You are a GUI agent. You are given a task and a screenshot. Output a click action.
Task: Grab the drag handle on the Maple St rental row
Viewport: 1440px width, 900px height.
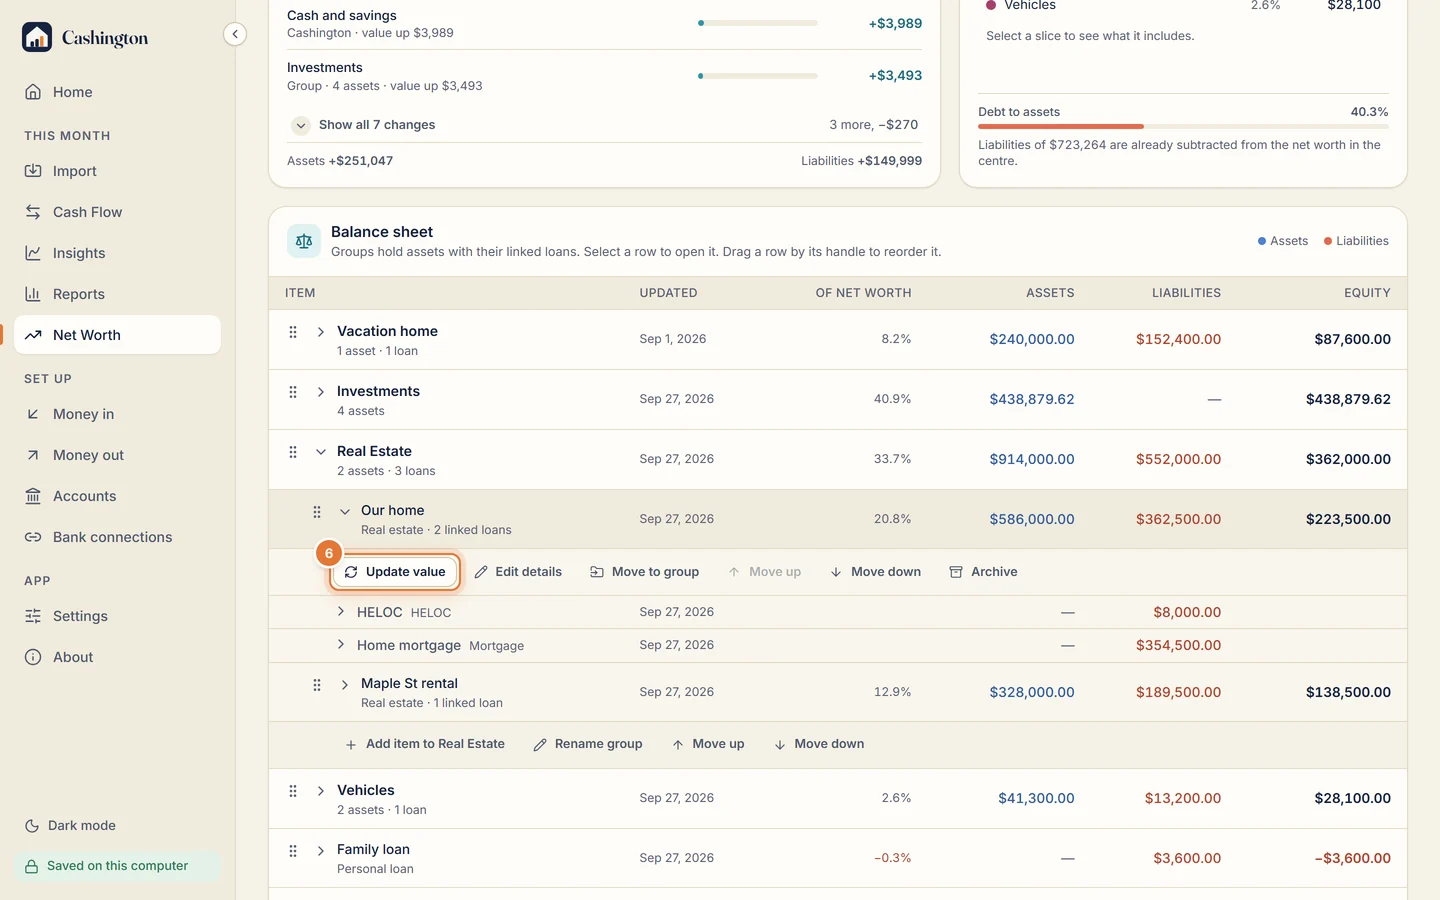coord(317,685)
